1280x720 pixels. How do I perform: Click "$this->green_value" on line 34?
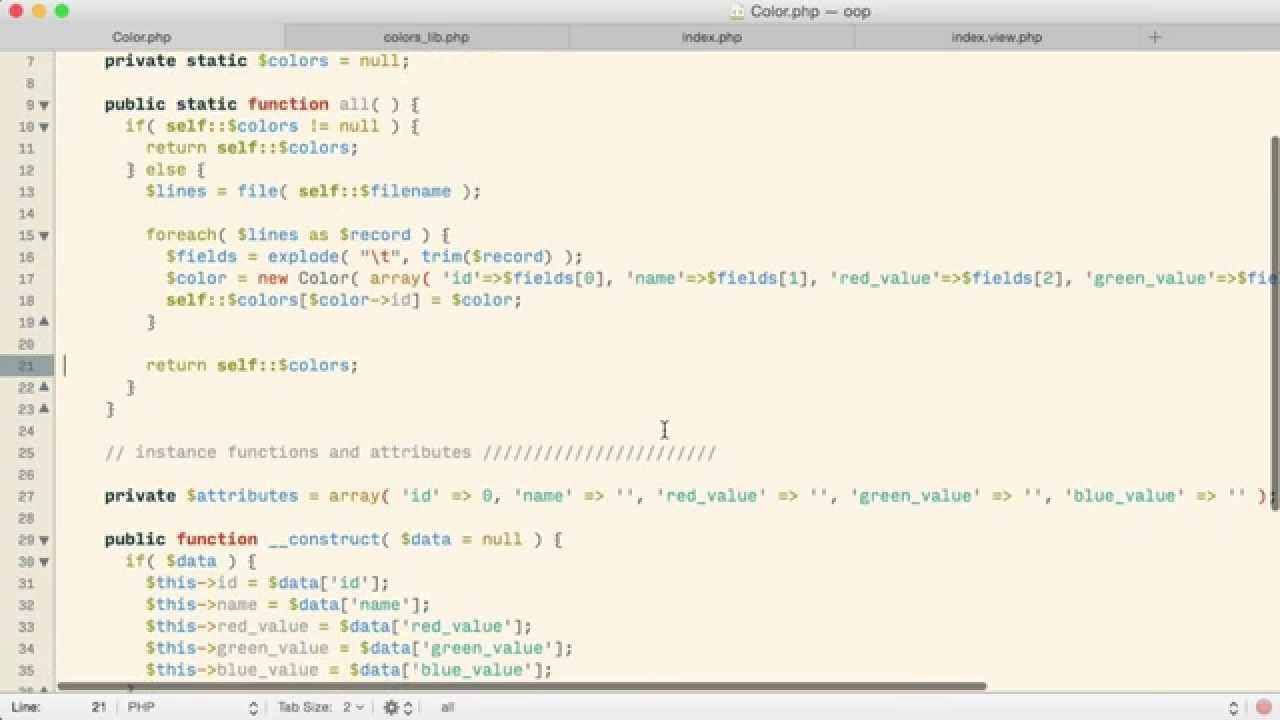pos(237,648)
